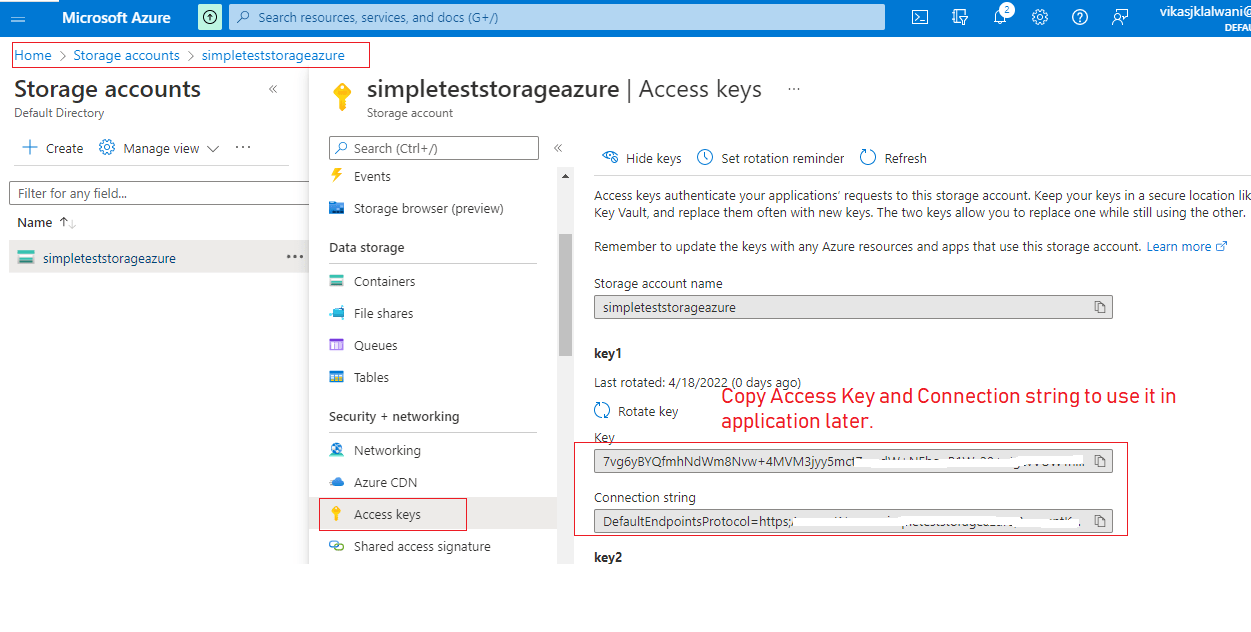The image size is (1251, 632).
Task: Copy the key1 Key value
Action: 1099,461
